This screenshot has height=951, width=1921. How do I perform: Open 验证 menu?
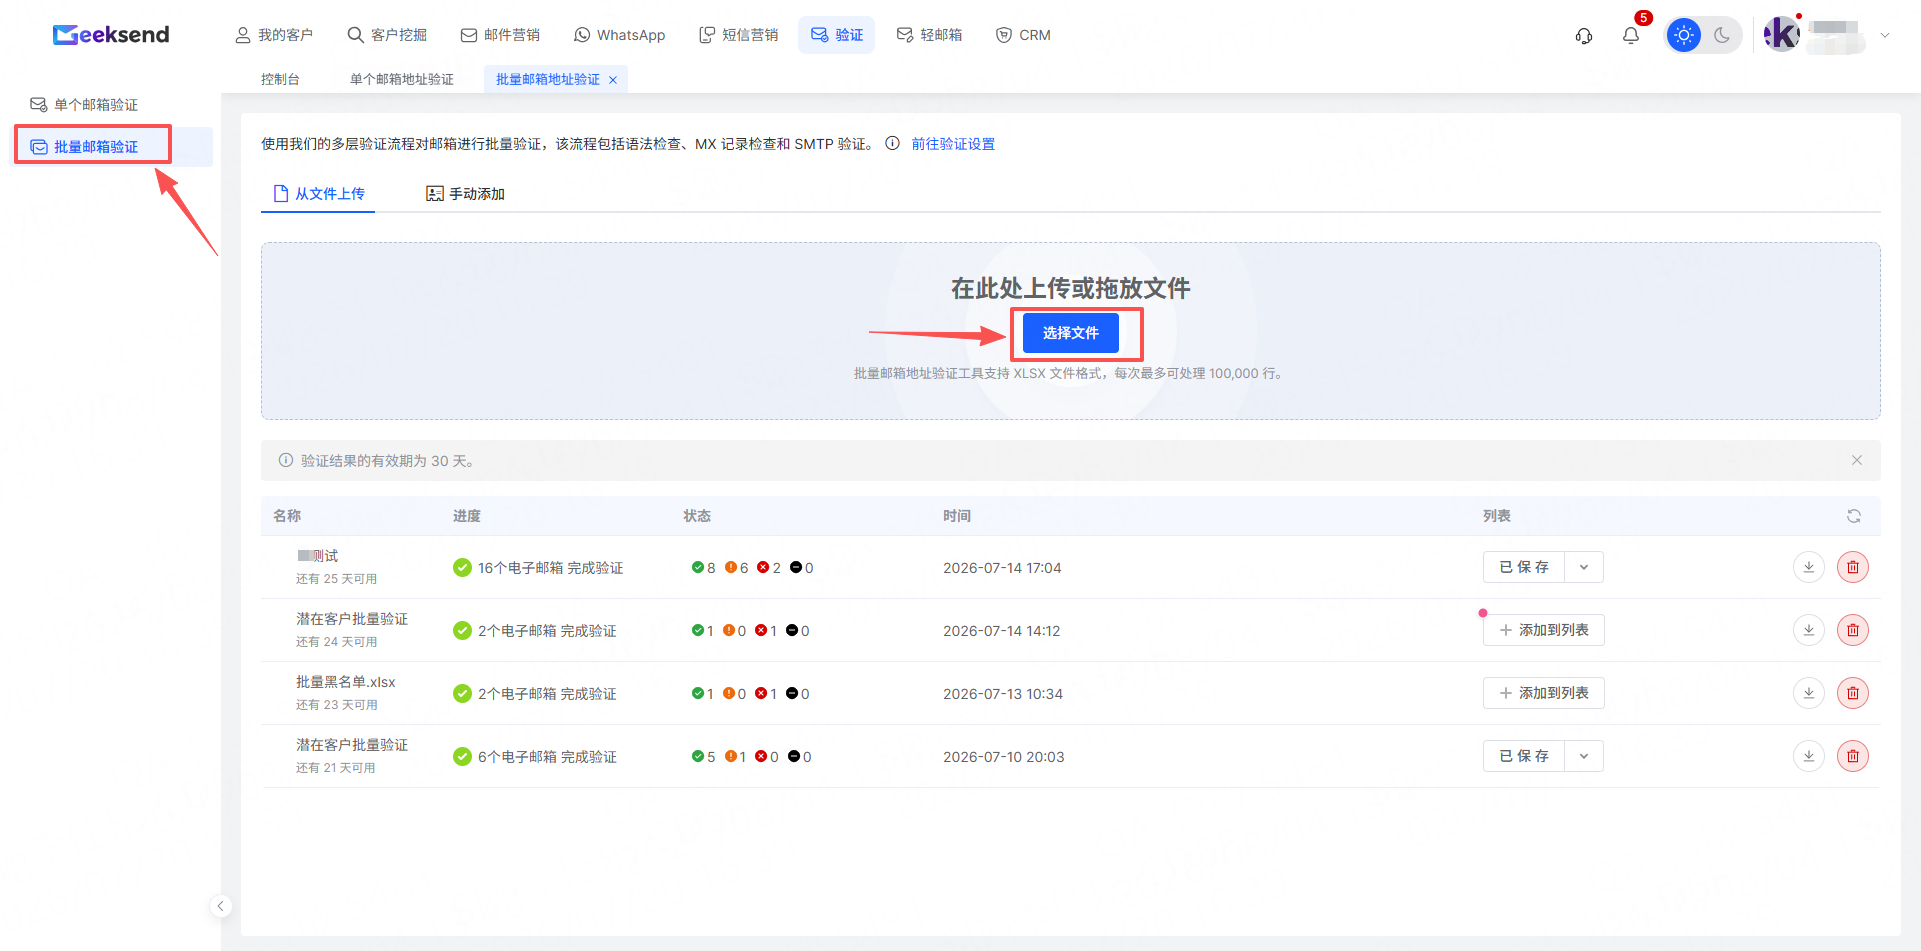point(837,35)
